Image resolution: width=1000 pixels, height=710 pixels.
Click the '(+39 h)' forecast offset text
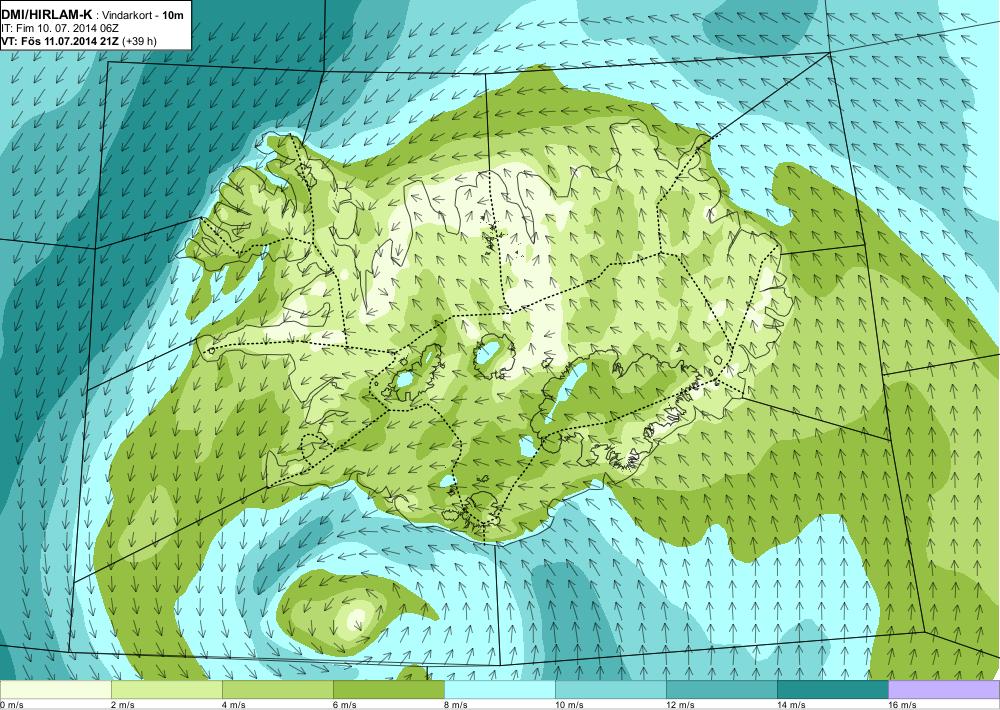pos(139,41)
